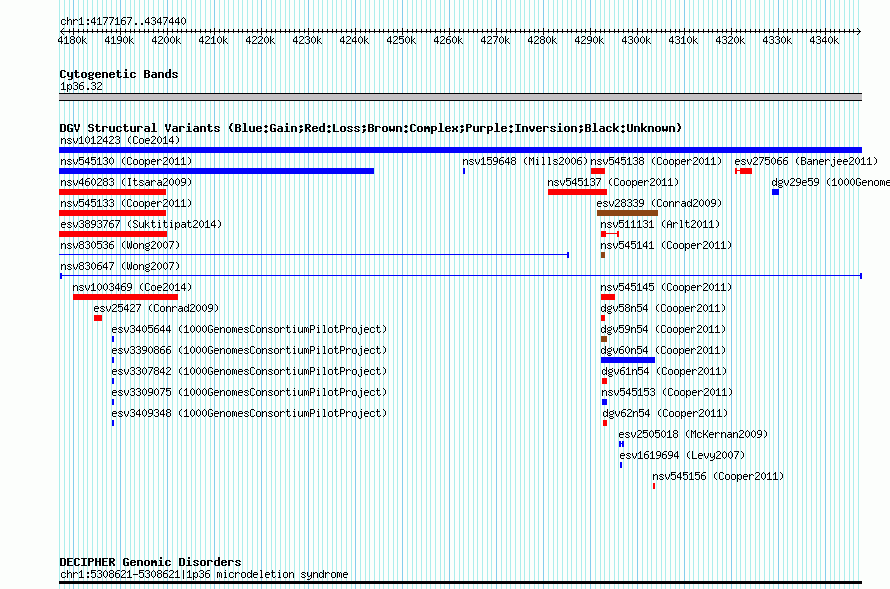Click the esv3309075 variant label
This screenshot has height=589, width=890.
[x=249, y=392]
